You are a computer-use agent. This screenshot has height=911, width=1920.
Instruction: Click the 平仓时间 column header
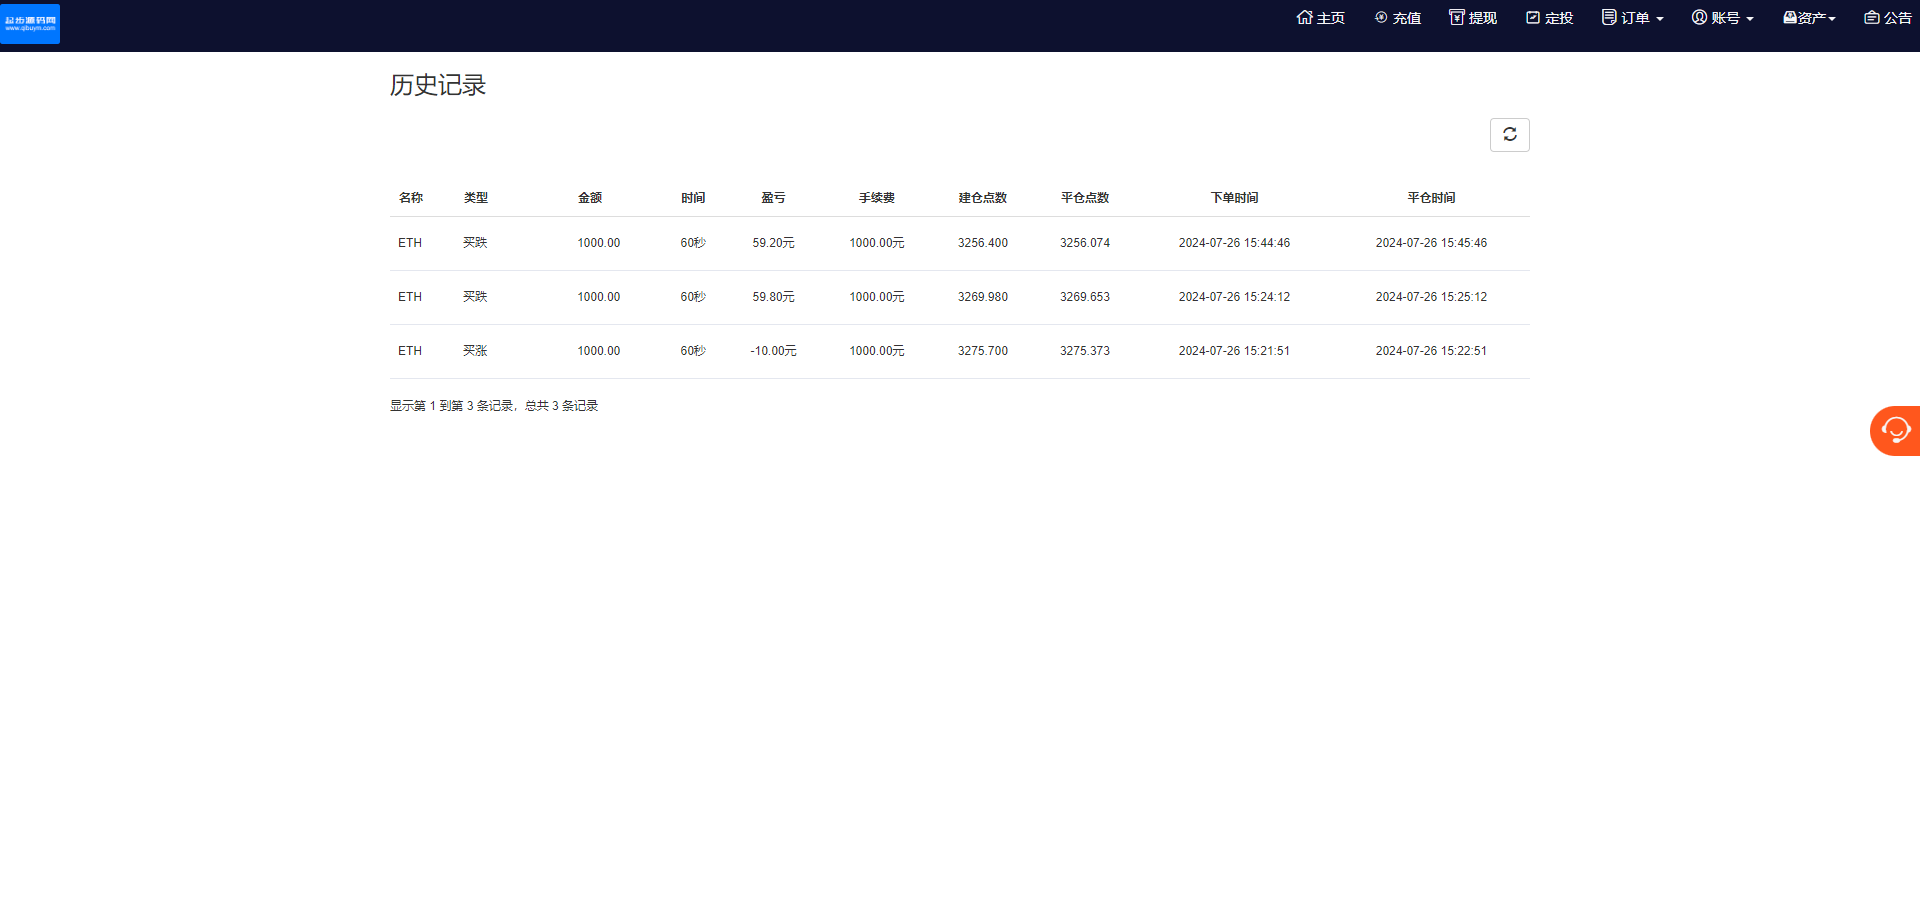(x=1431, y=198)
